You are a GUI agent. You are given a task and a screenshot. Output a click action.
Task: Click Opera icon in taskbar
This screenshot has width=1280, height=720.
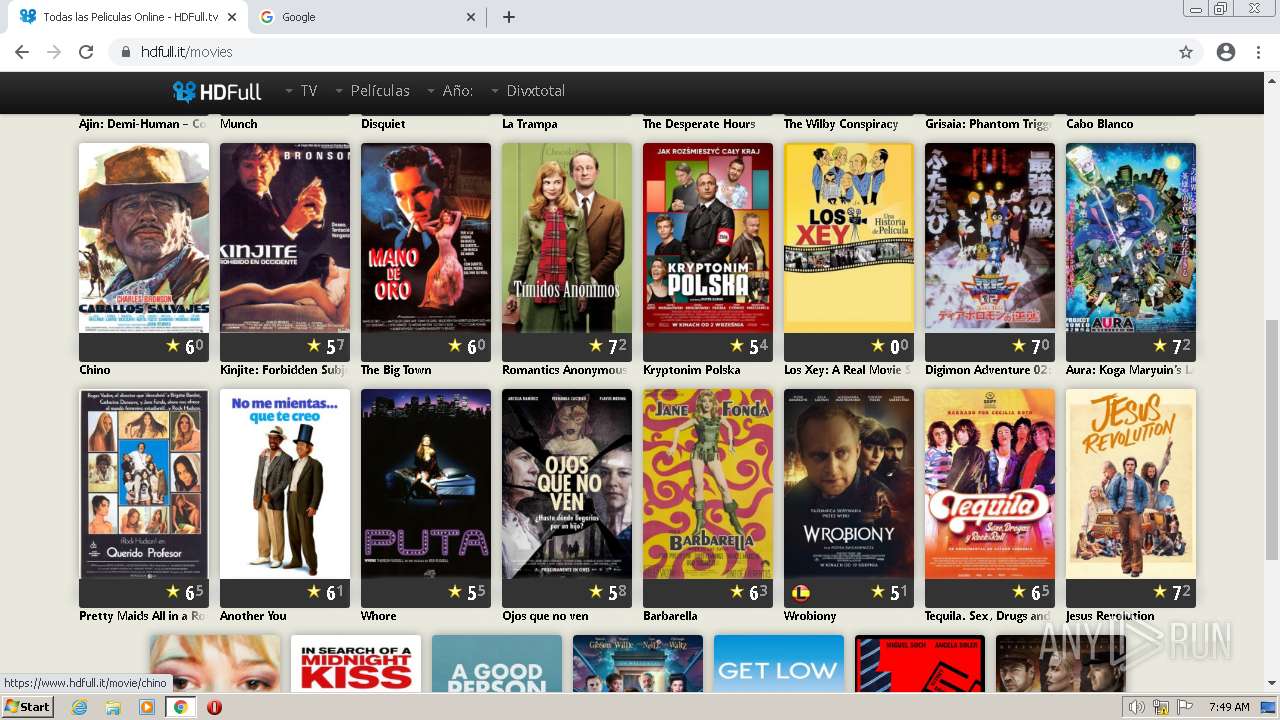(x=214, y=707)
